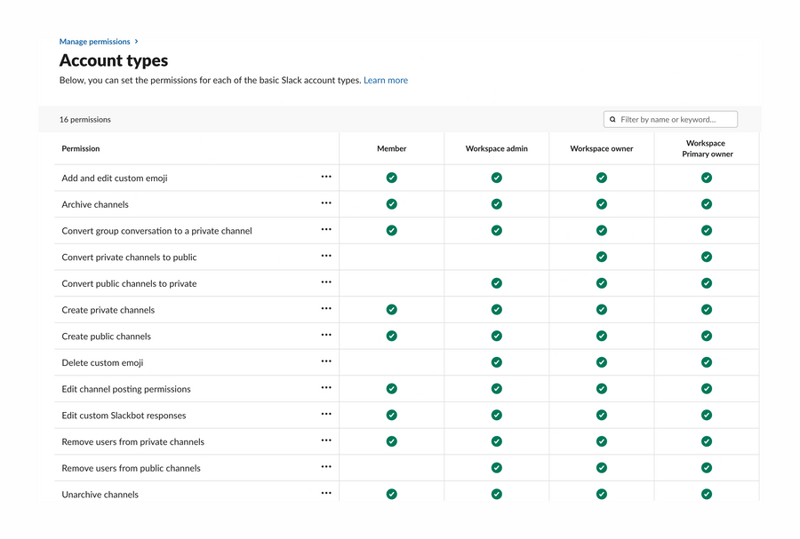Click the breadcrumb chevron after Manage permissions
Viewport: 800px width, 539px height.
coord(136,41)
